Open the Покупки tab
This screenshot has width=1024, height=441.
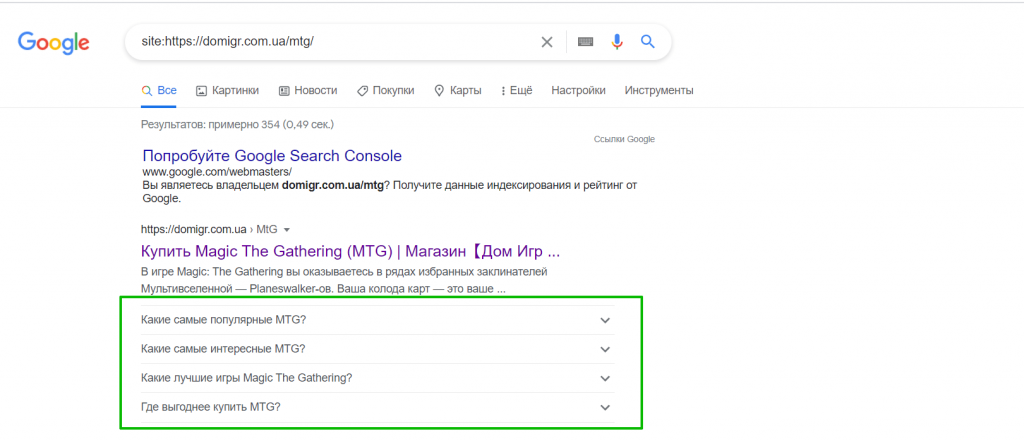385,91
